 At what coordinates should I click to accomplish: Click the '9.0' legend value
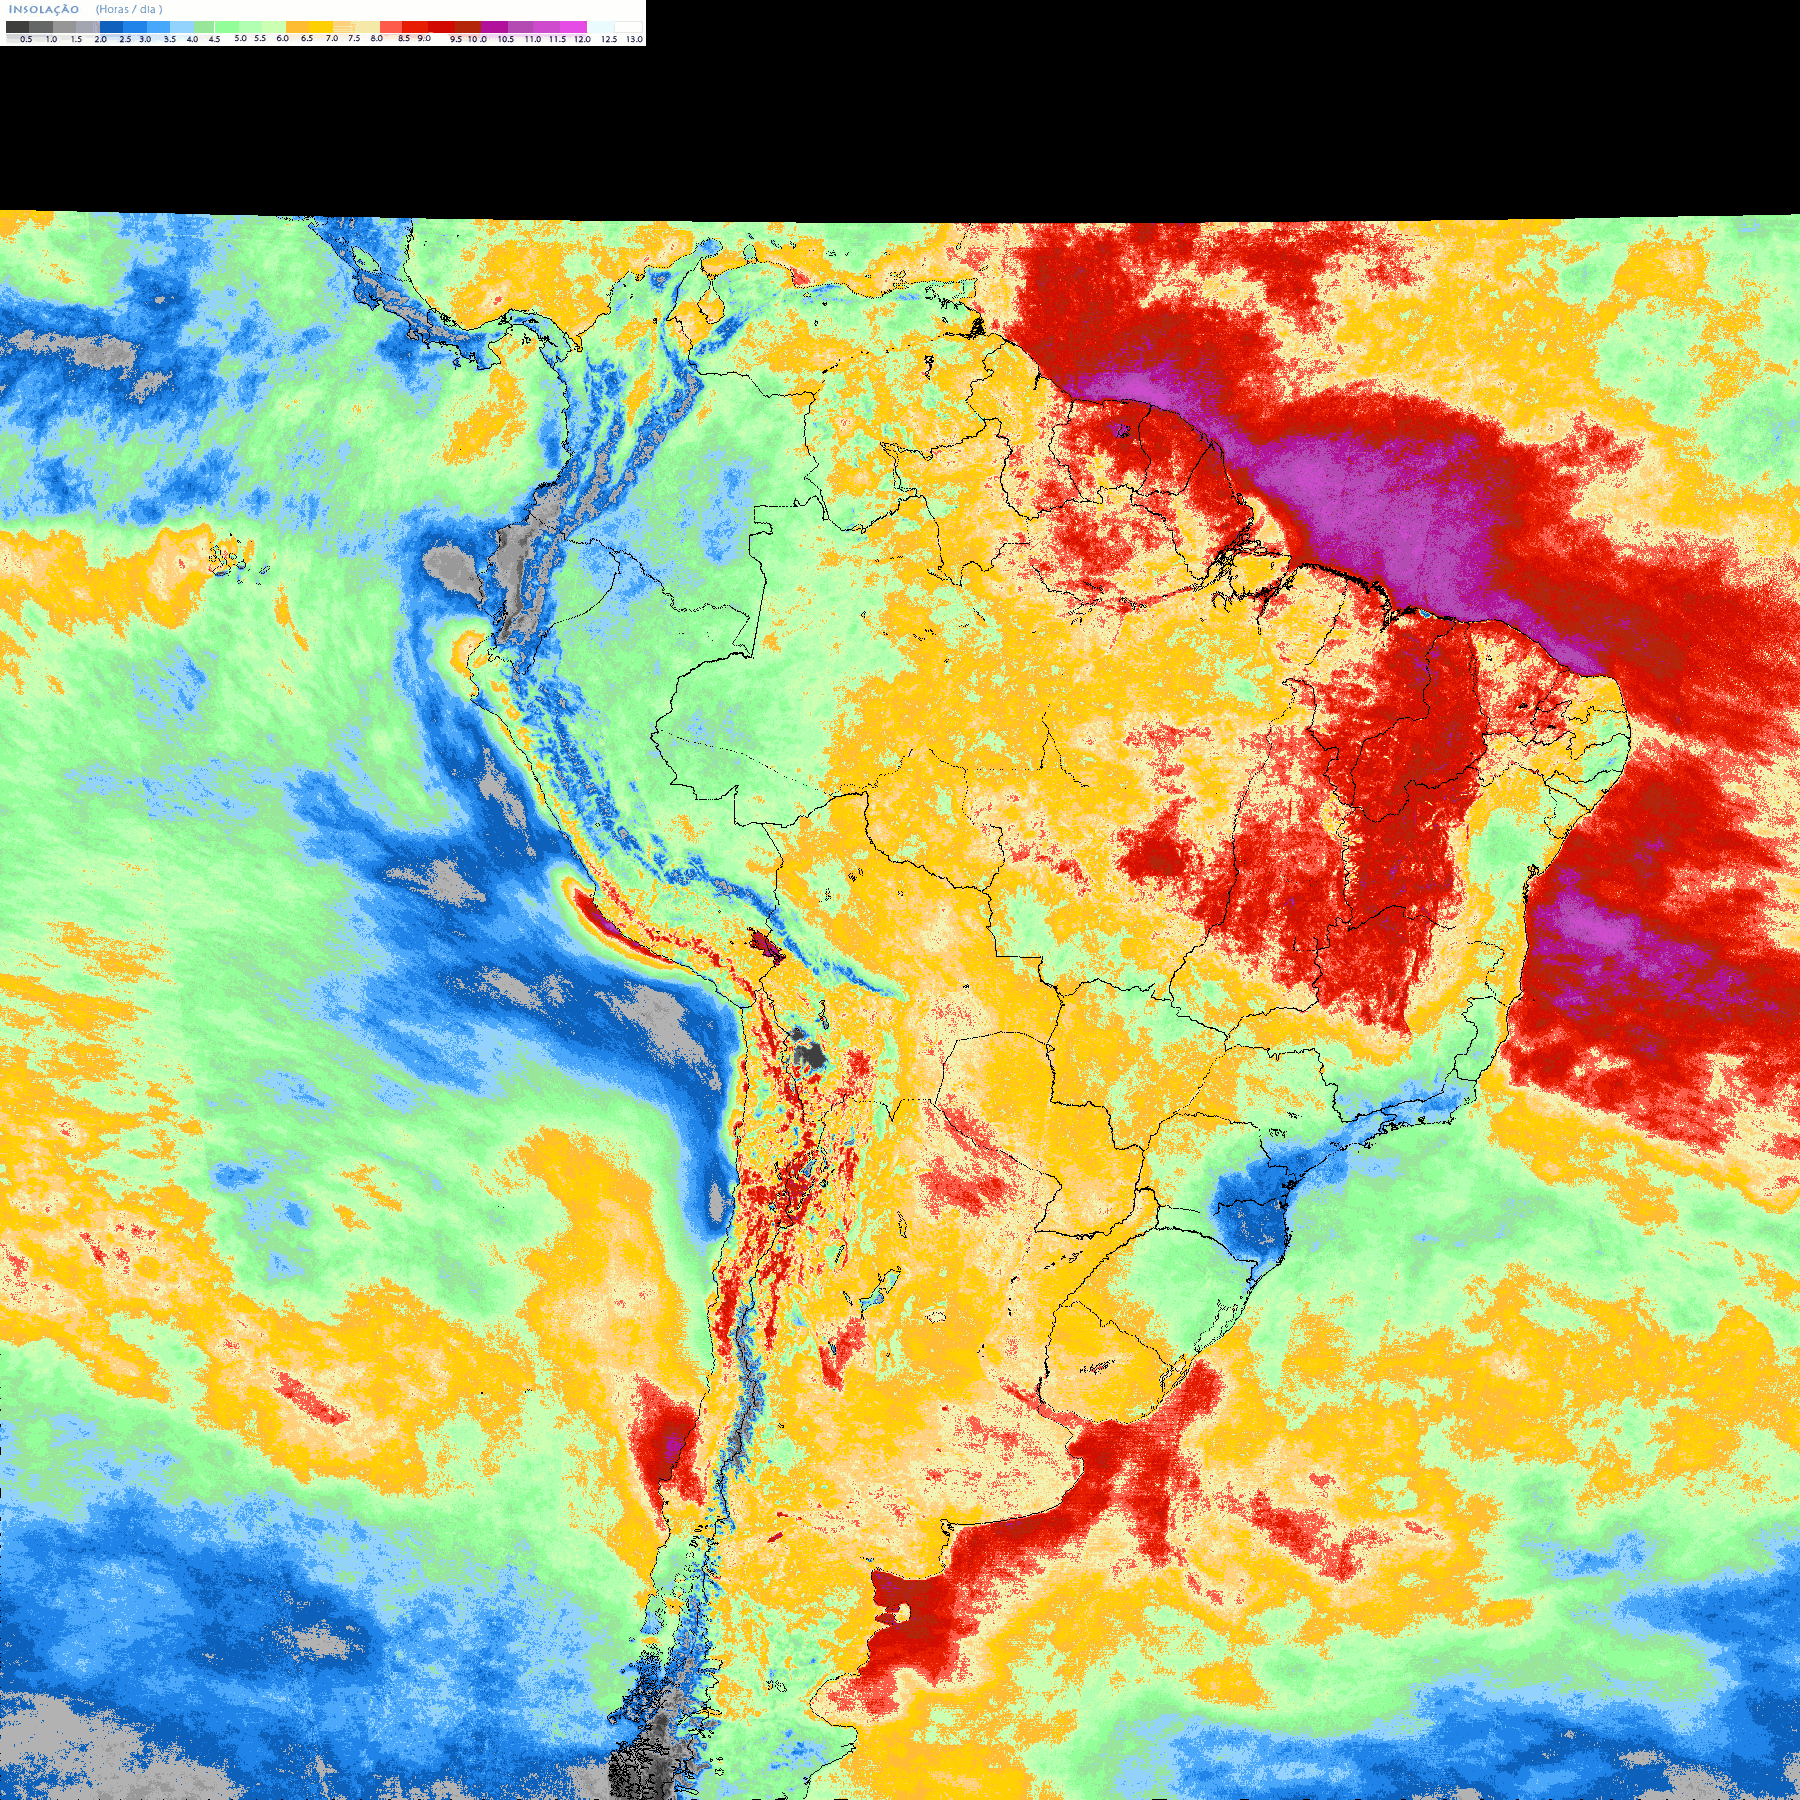[424, 38]
